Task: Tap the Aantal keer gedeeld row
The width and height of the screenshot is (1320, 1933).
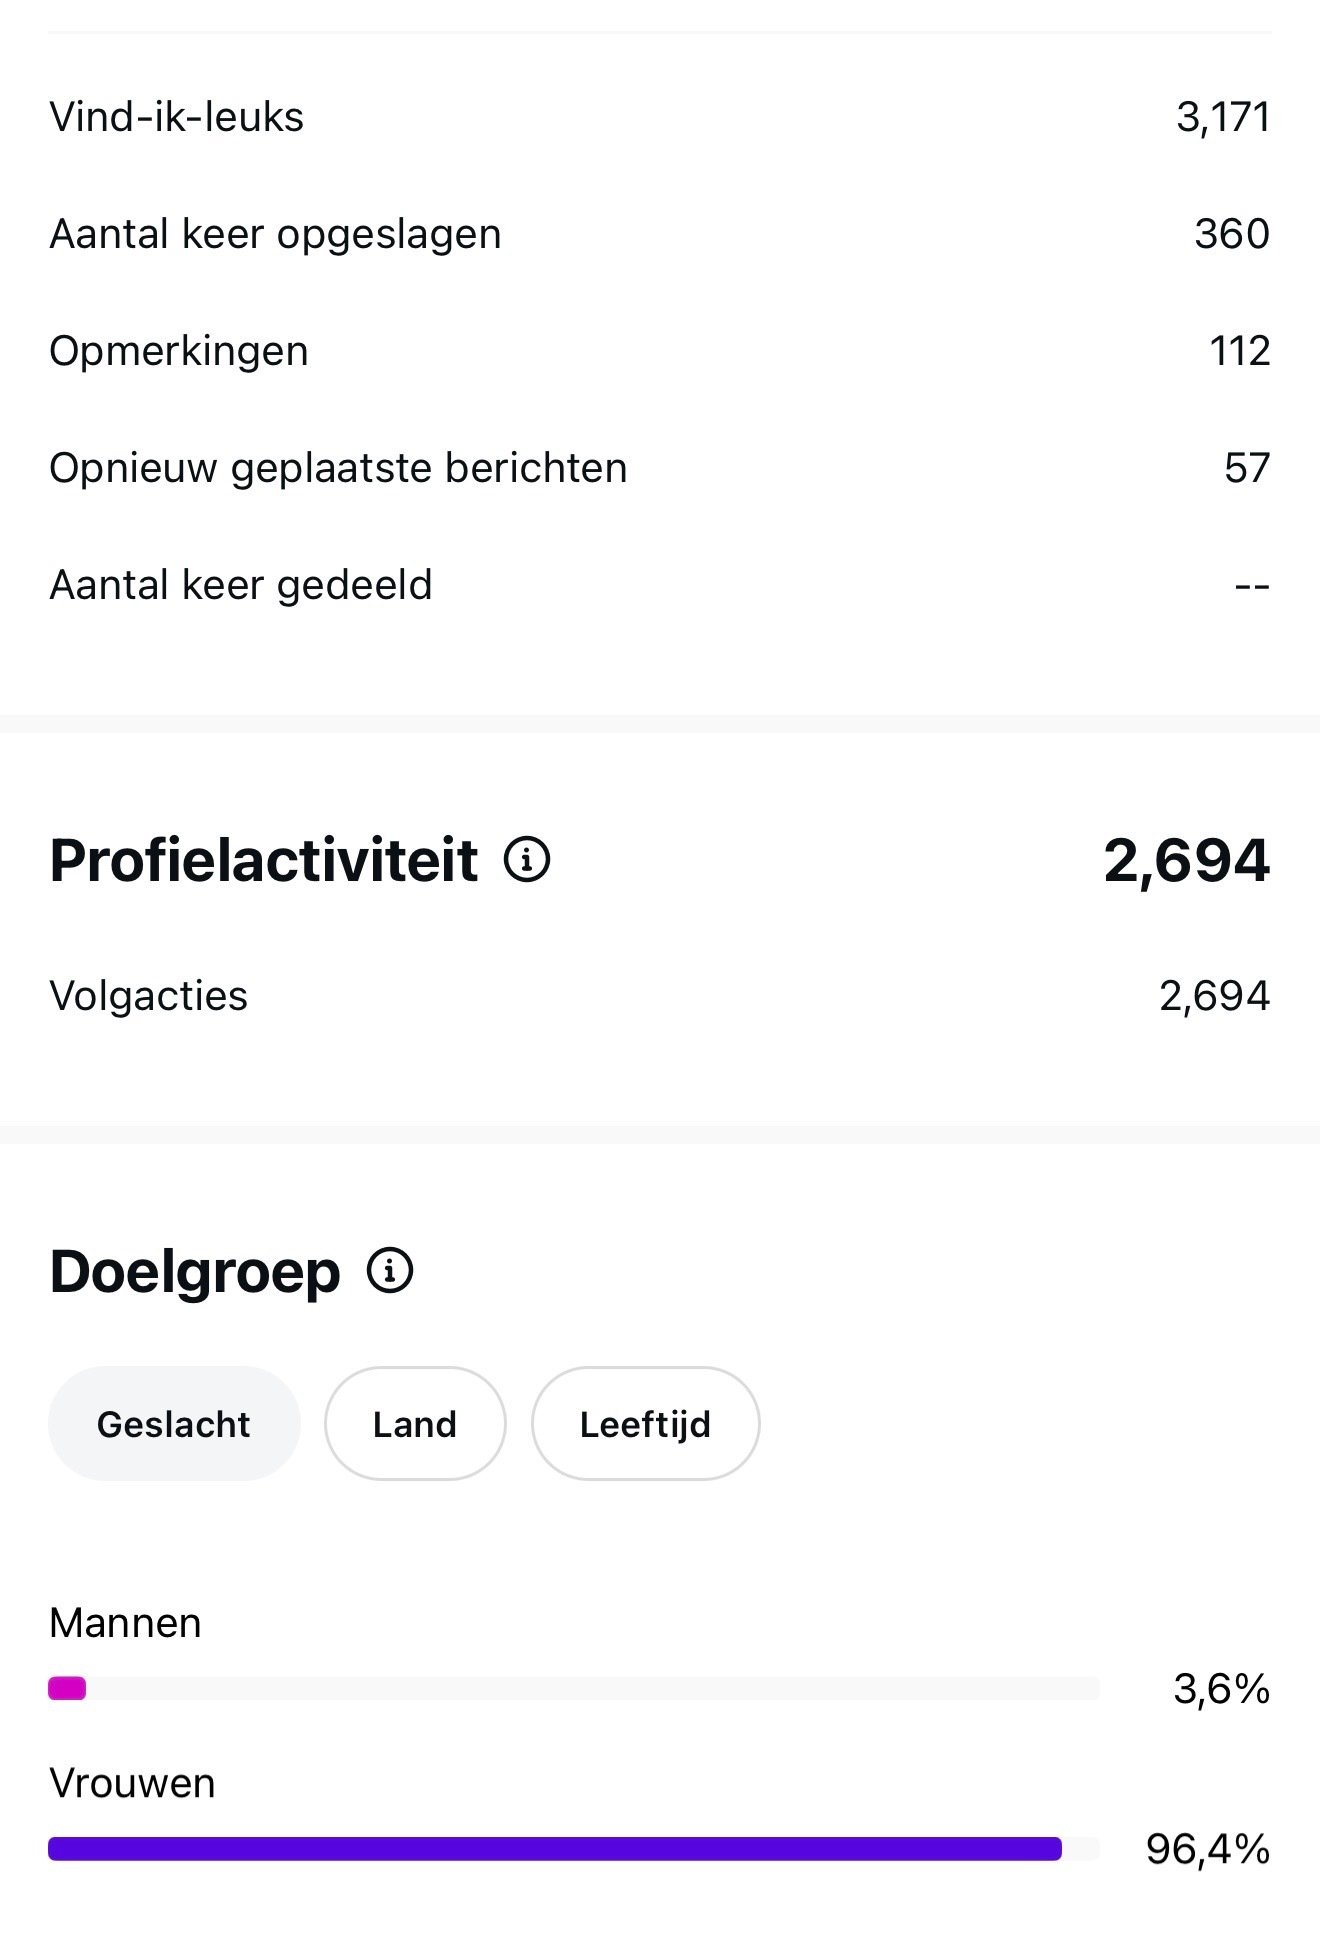Action: click(660, 585)
